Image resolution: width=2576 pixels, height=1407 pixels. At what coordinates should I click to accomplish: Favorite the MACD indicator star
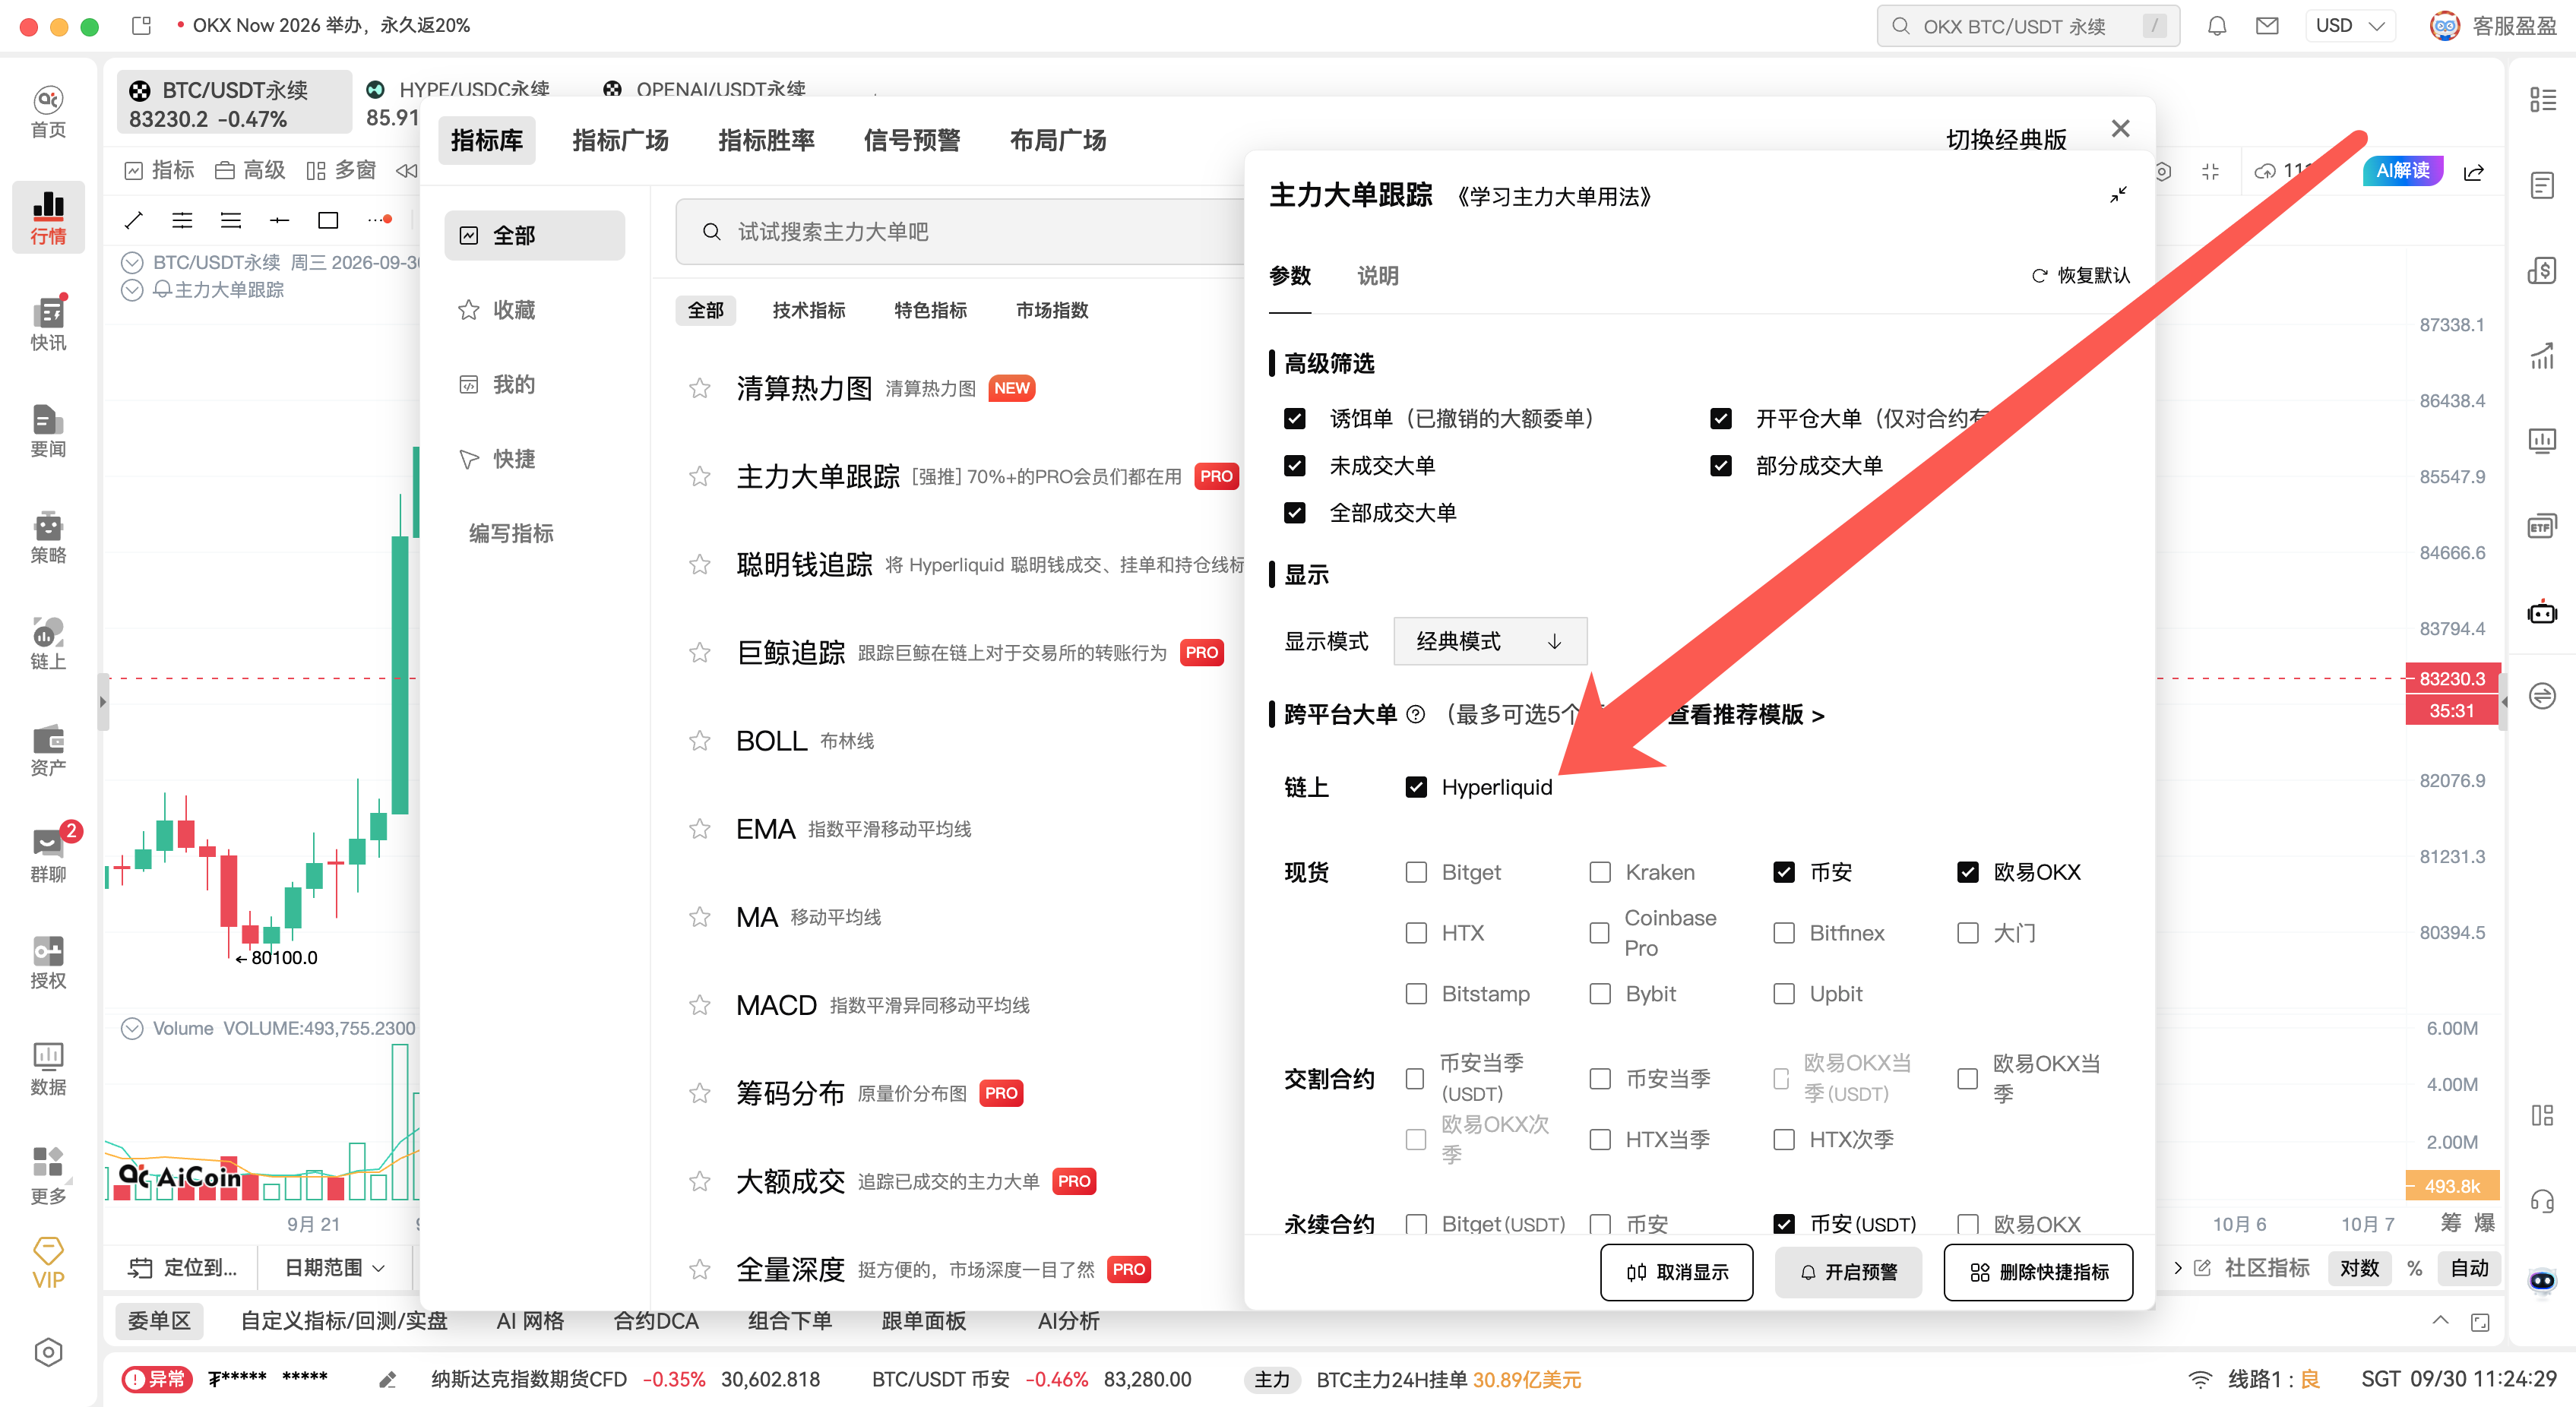pos(700,1005)
